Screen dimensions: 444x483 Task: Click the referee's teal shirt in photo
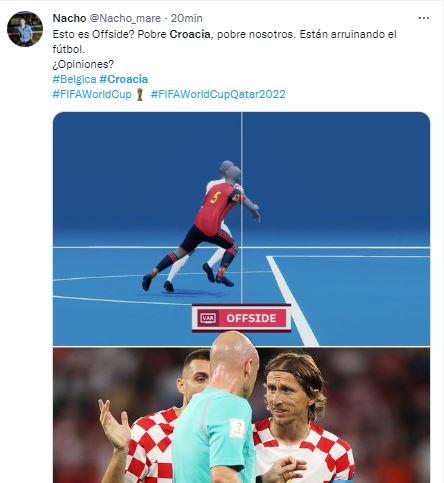pyautogui.click(x=213, y=437)
